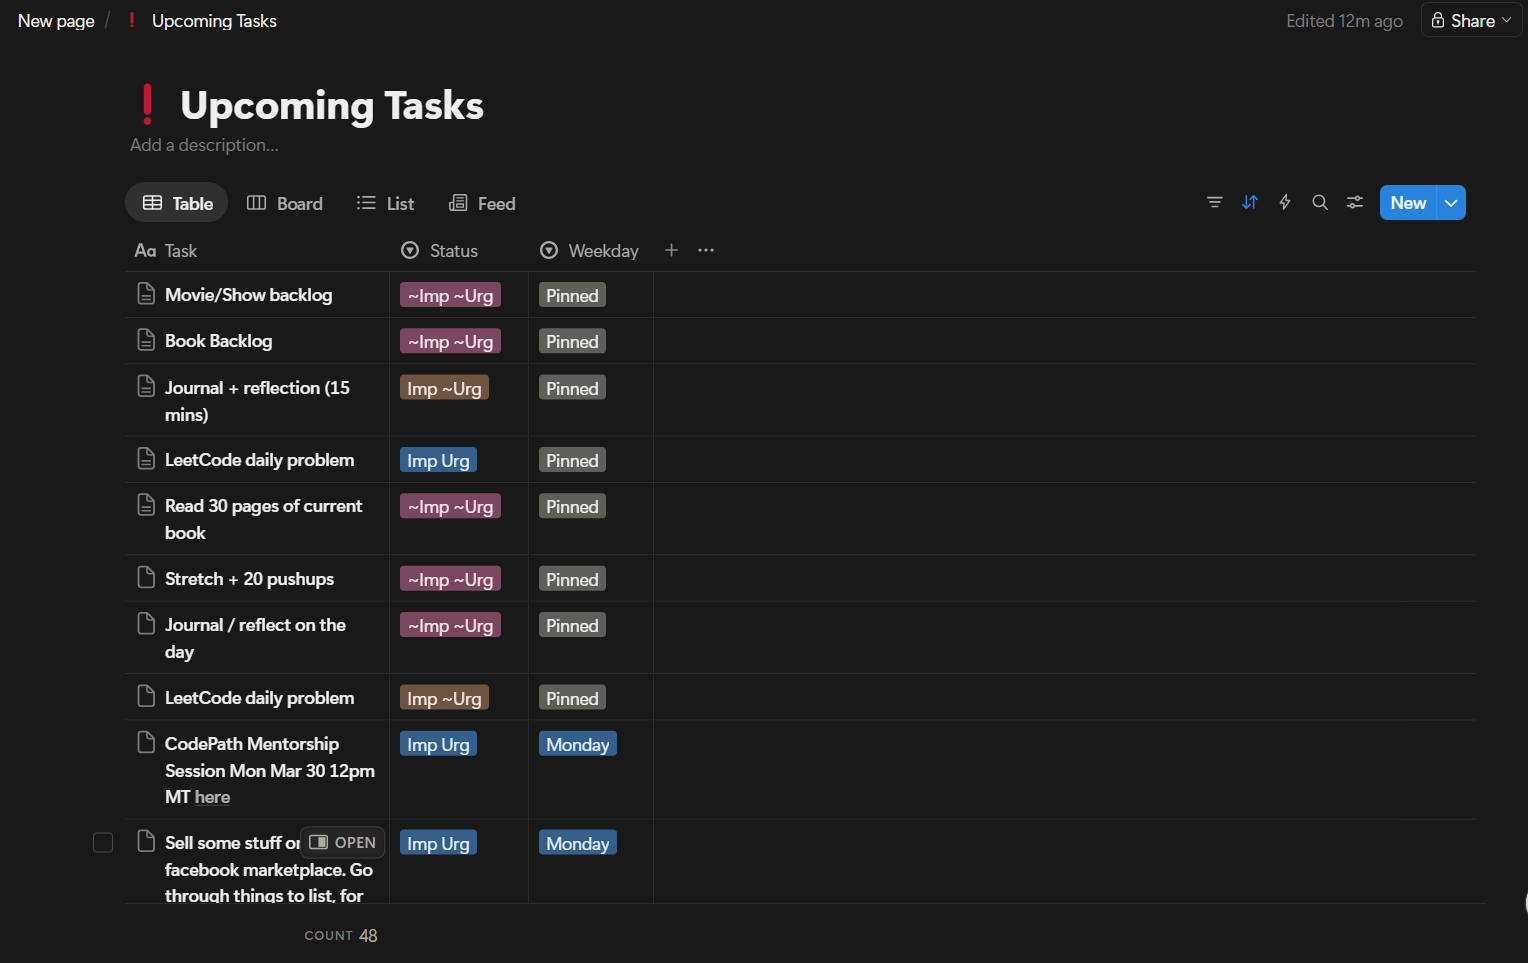
Task: Click the Pinned tag for Stretch + 20 pushups
Action: 572,579
